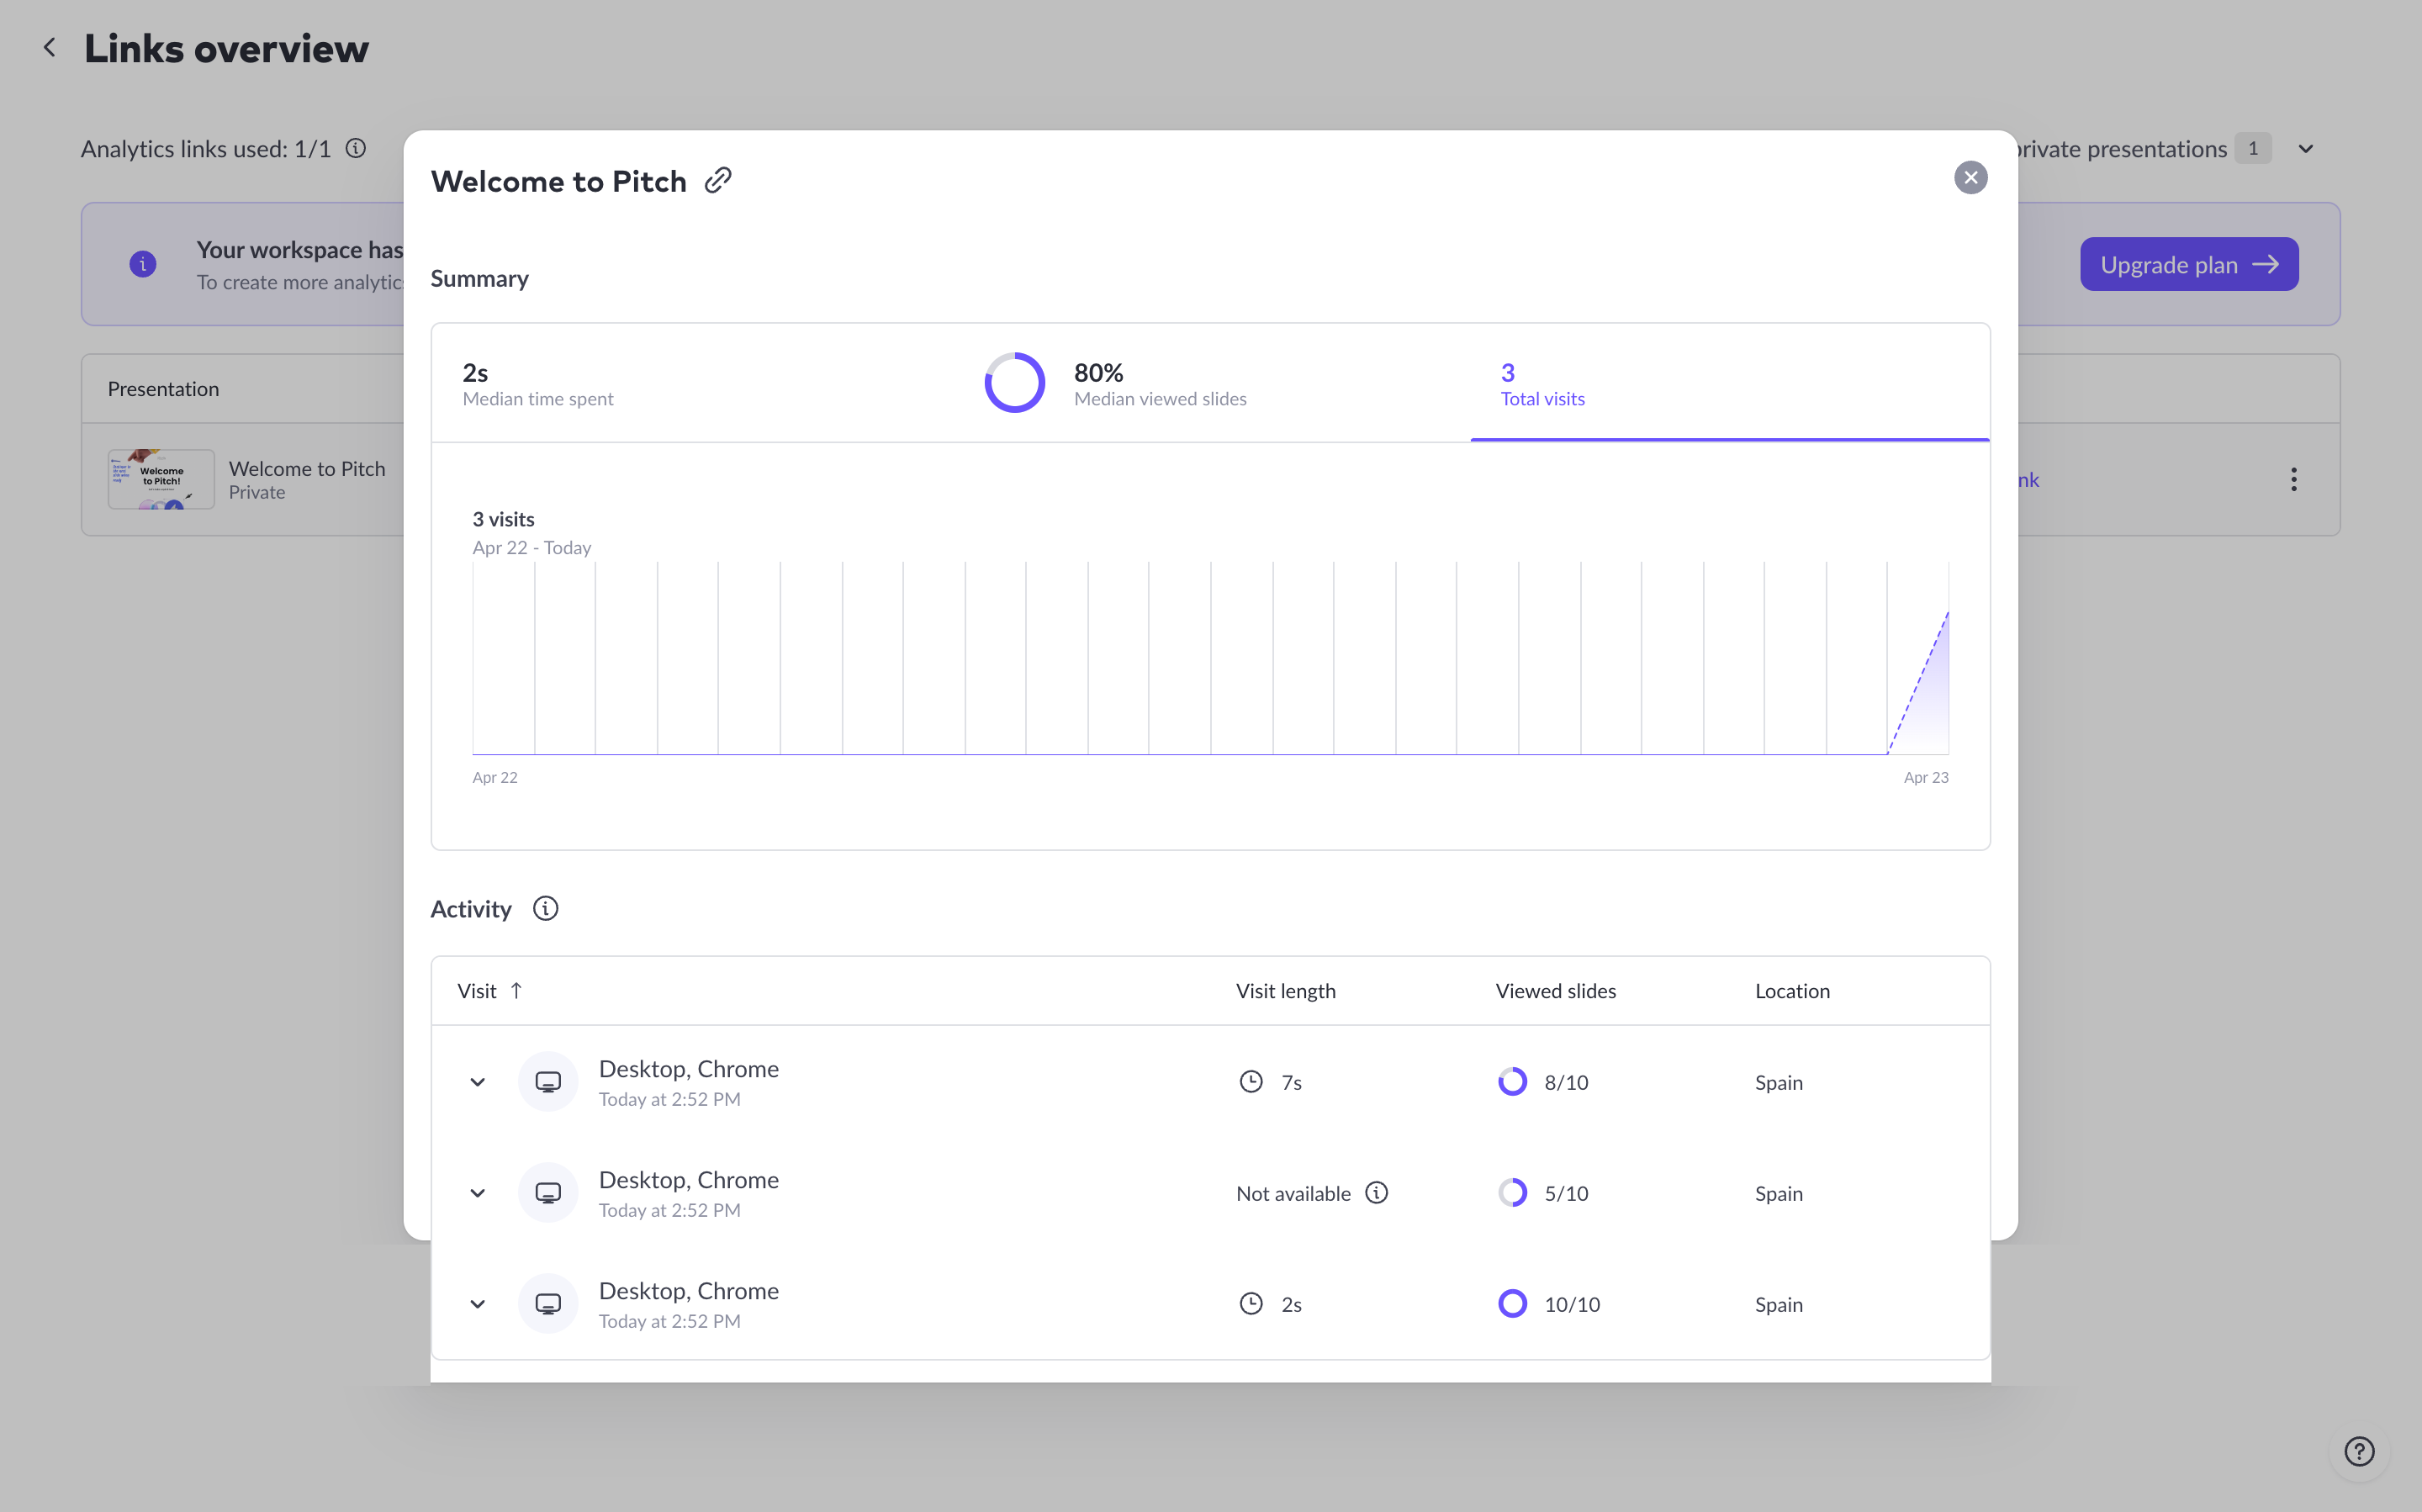Click the 8/10 progress ring
The height and width of the screenshot is (1512, 2422).
pos(1512,1082)
